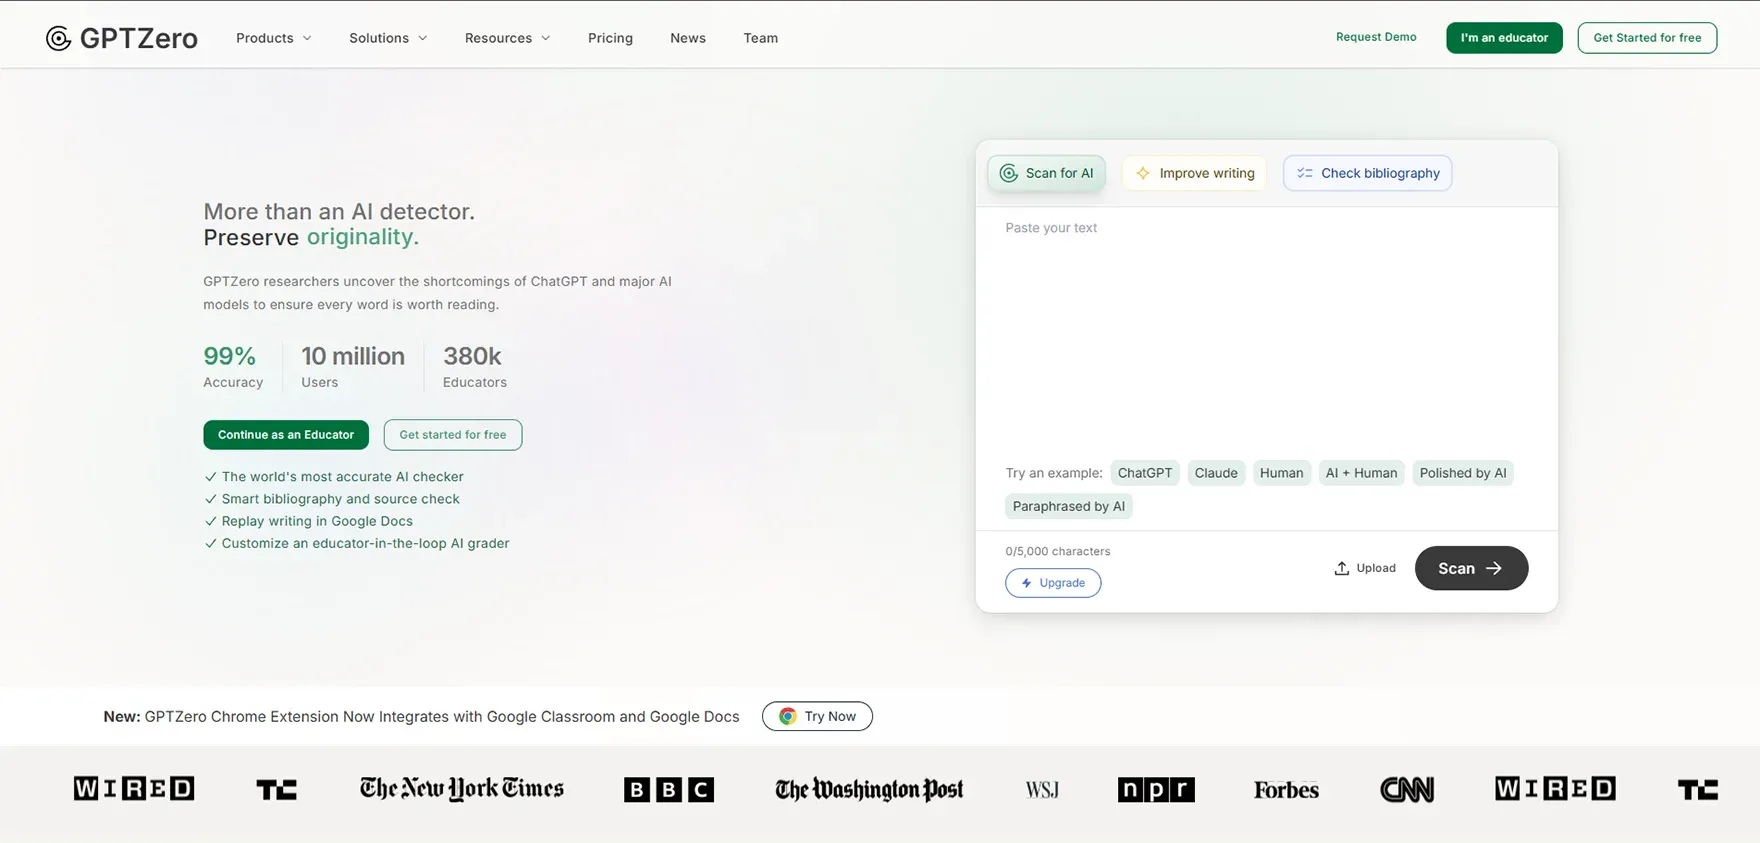This screenshot has width=1760, height=843.
Task: Click the Upgrade button
Action: (x=1053, y=583)
